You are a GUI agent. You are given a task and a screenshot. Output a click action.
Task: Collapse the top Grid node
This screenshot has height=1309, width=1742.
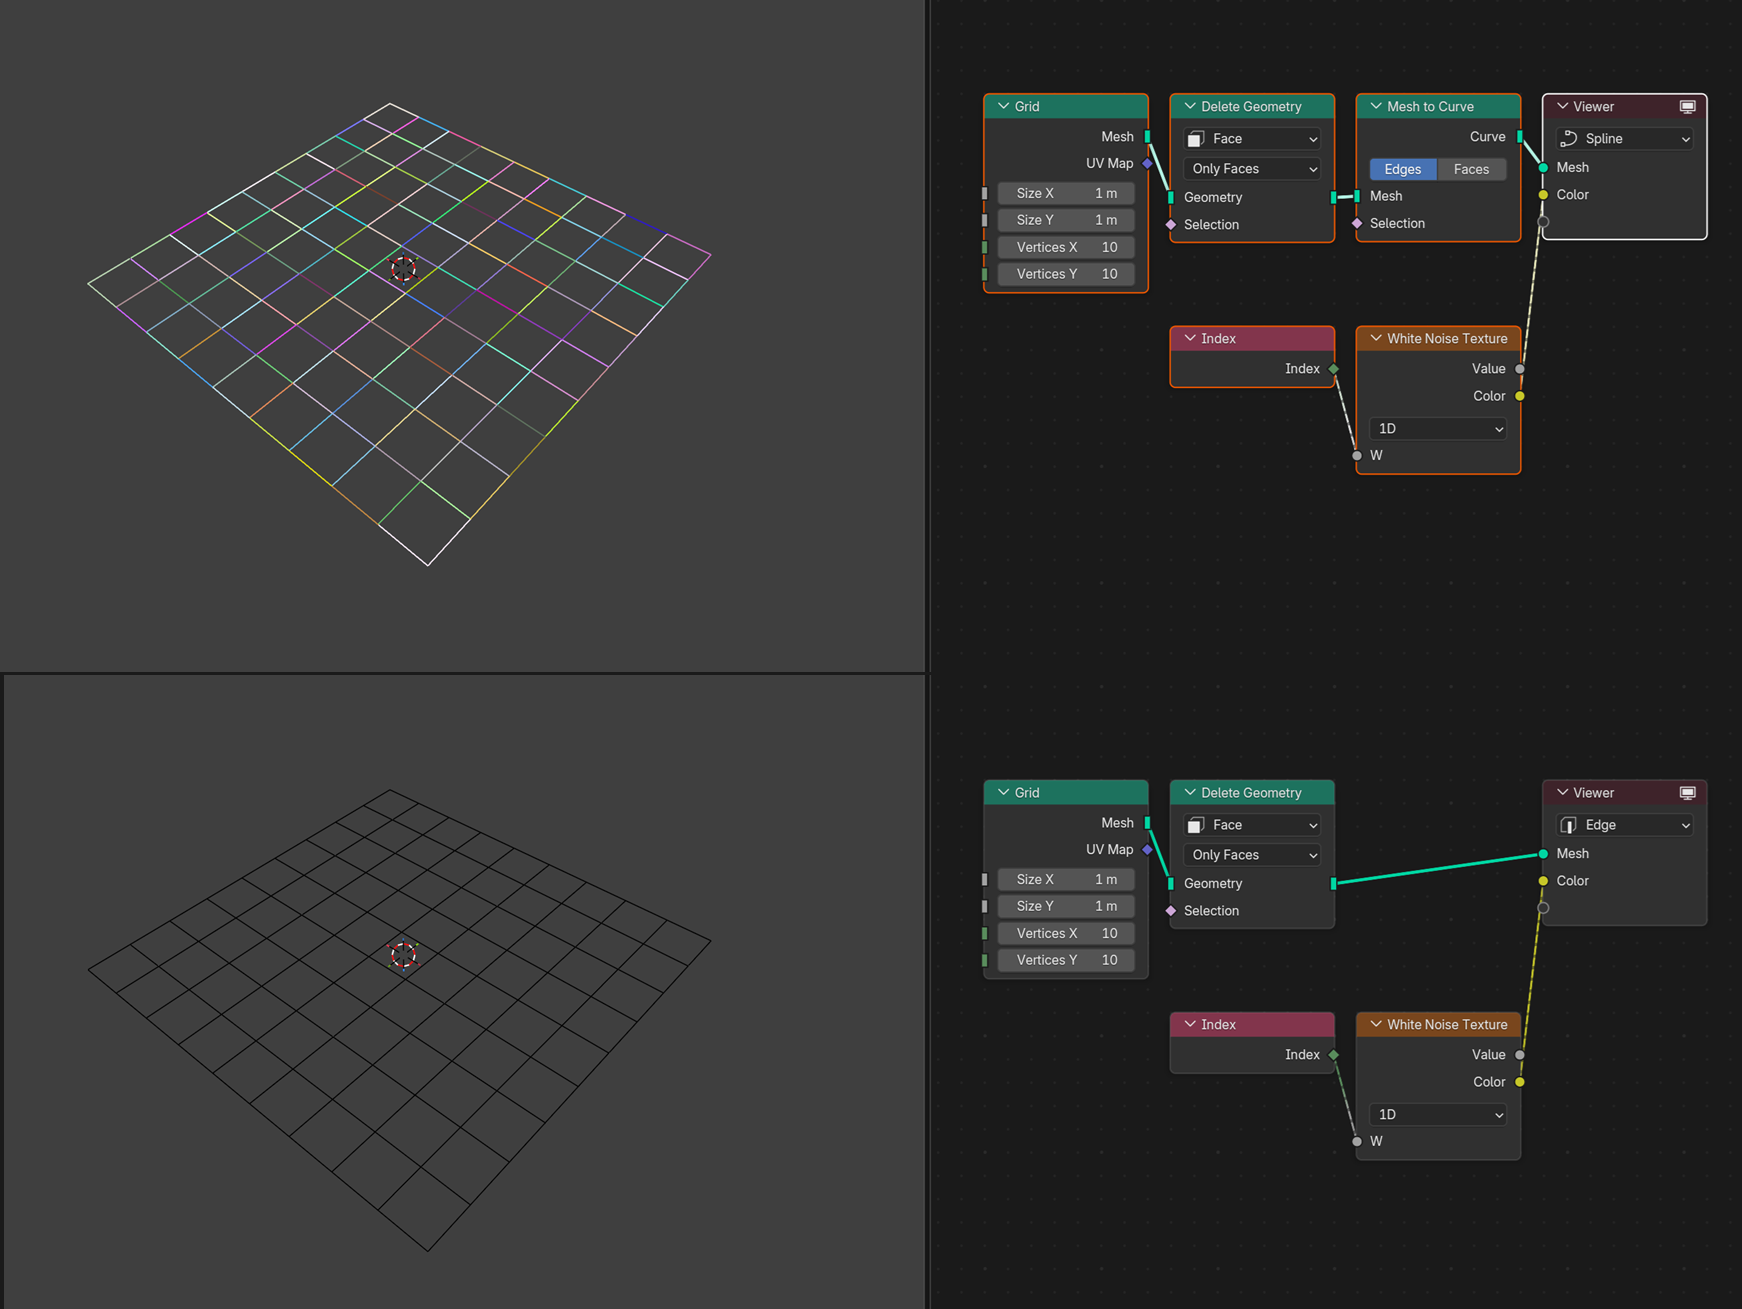1003,106
